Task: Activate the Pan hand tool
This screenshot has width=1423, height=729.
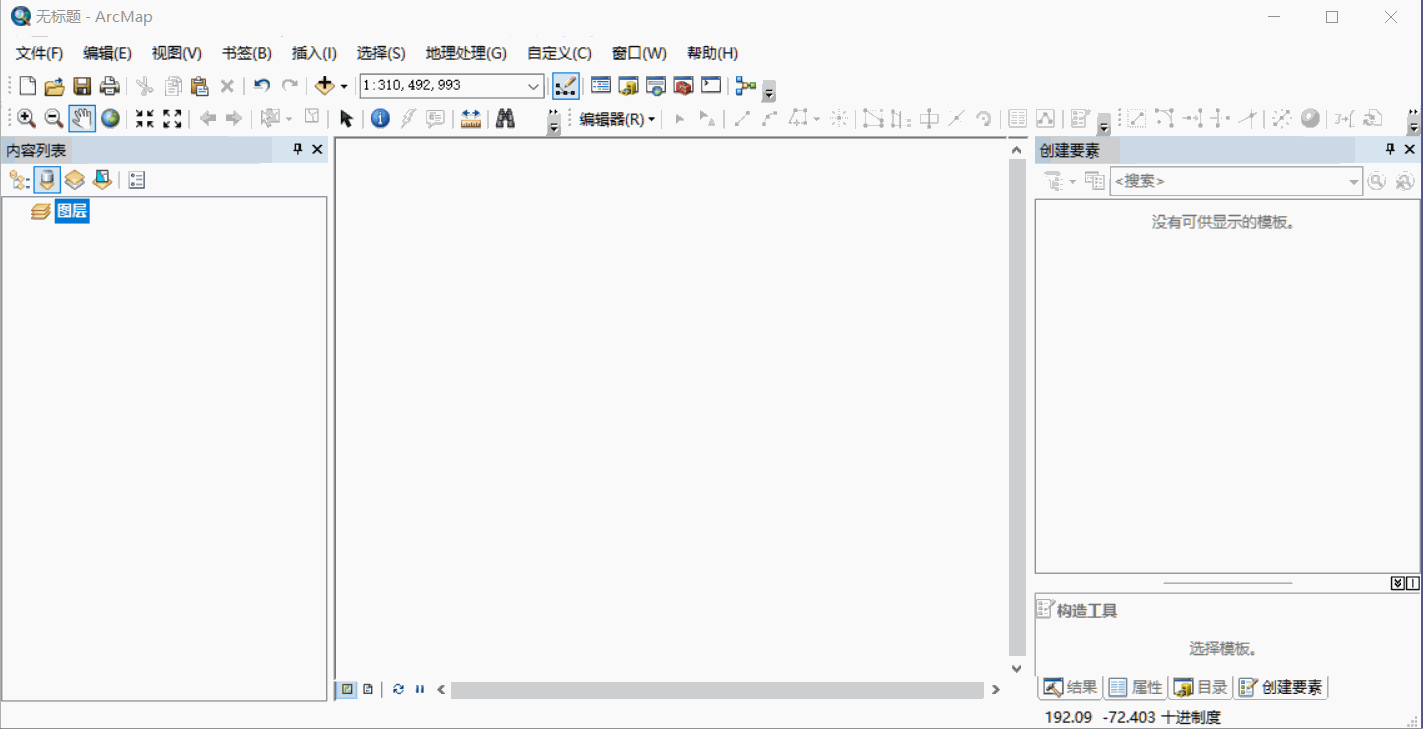Action: pyautogui.click(x=82, y=119)
